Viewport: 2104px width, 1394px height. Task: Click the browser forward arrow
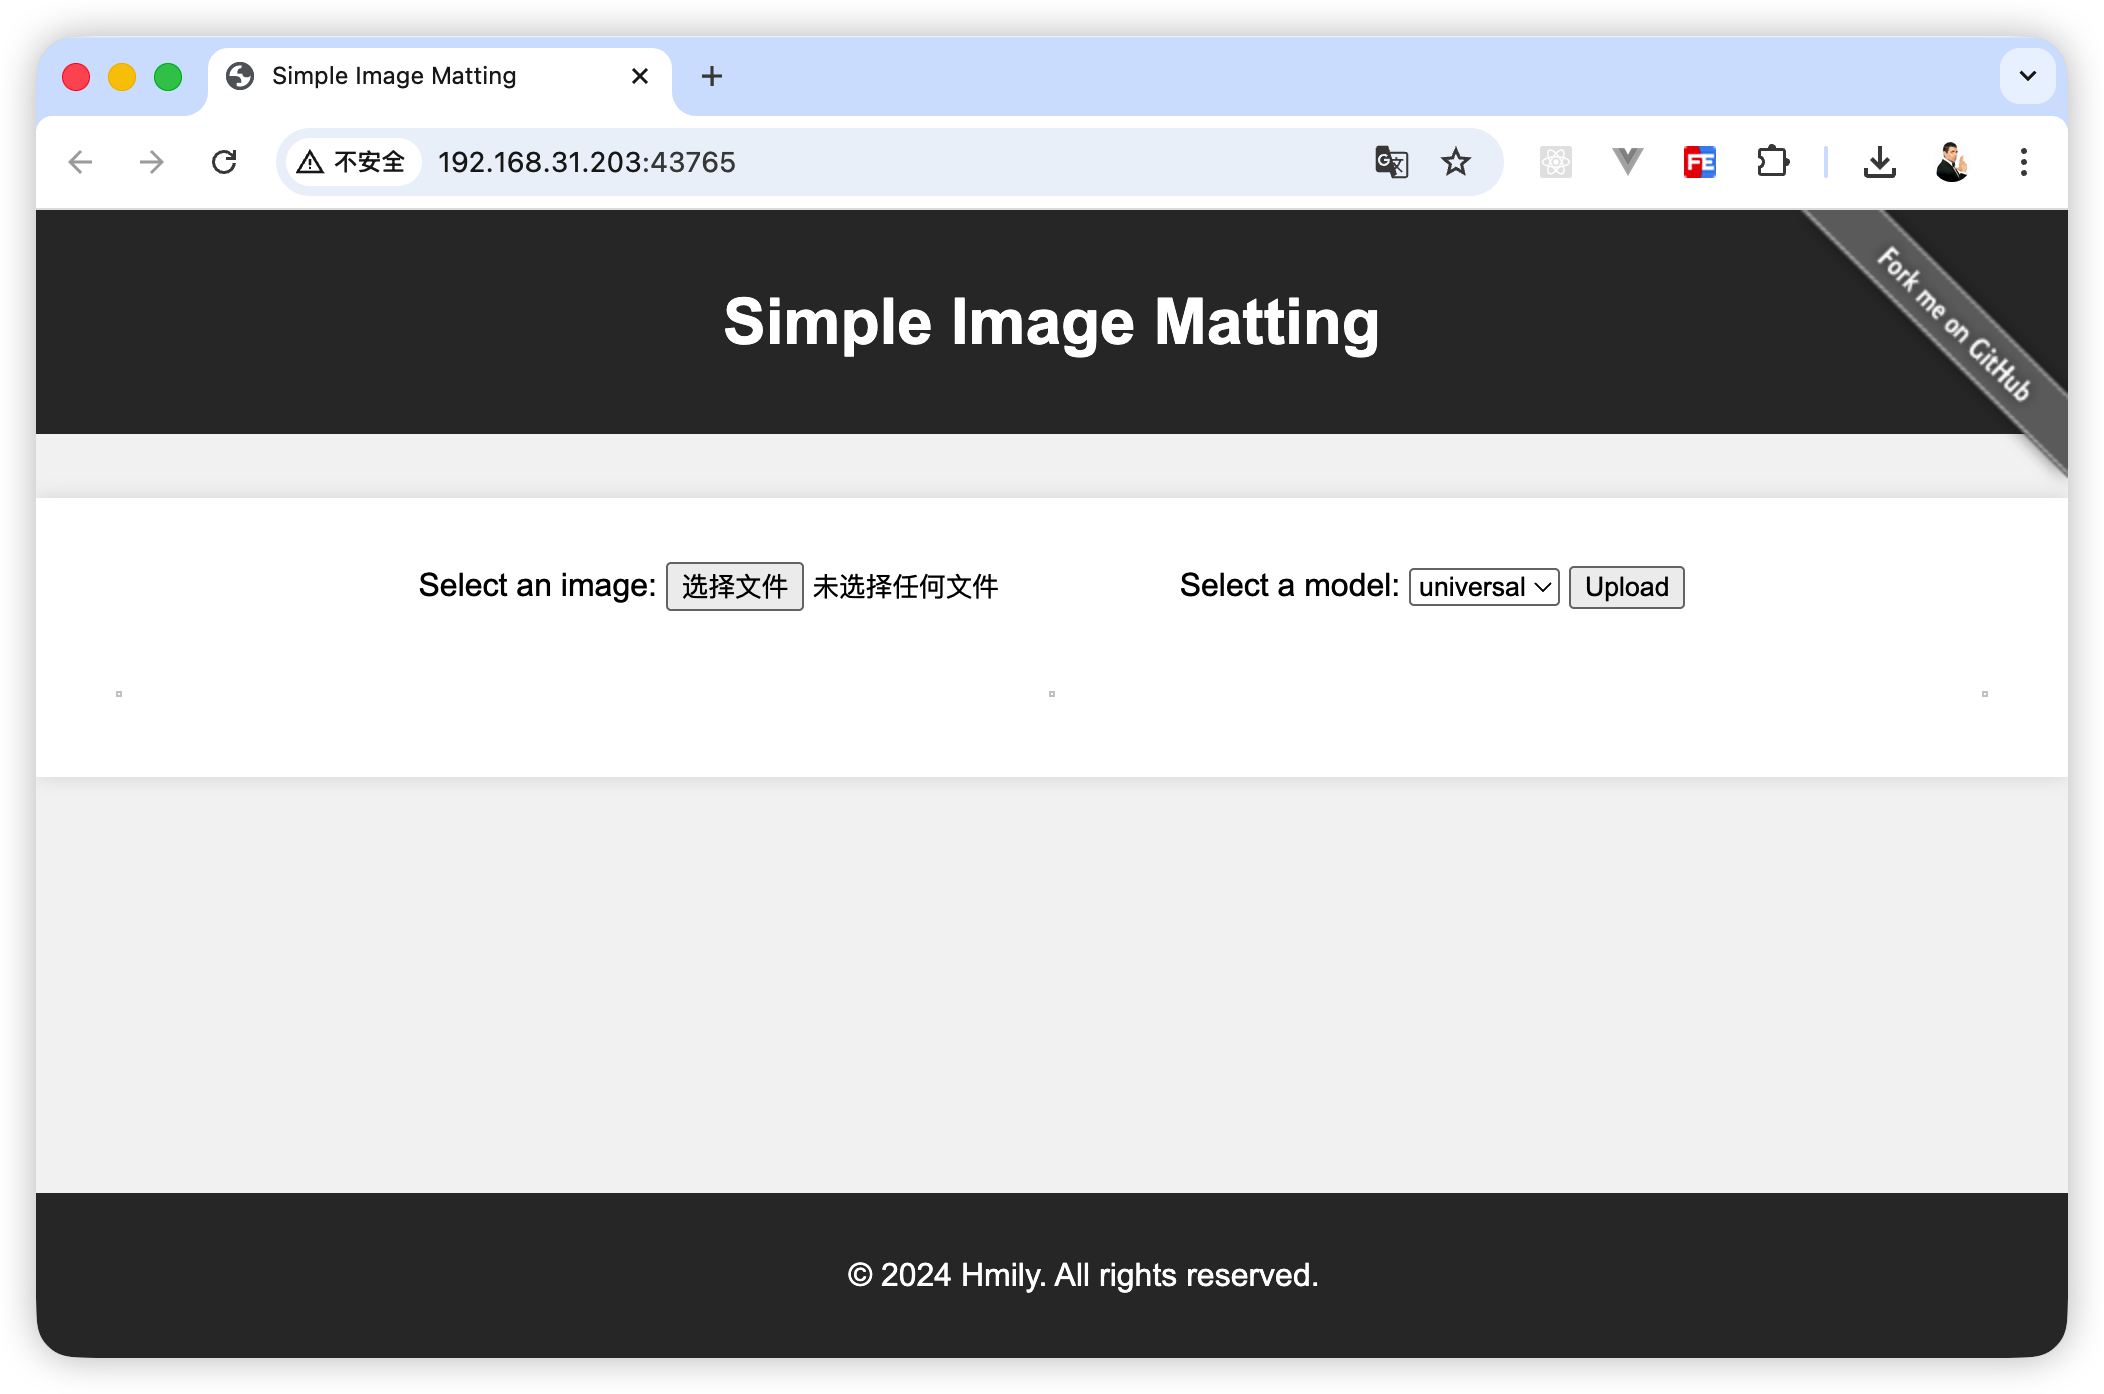[x=152, y=162]
